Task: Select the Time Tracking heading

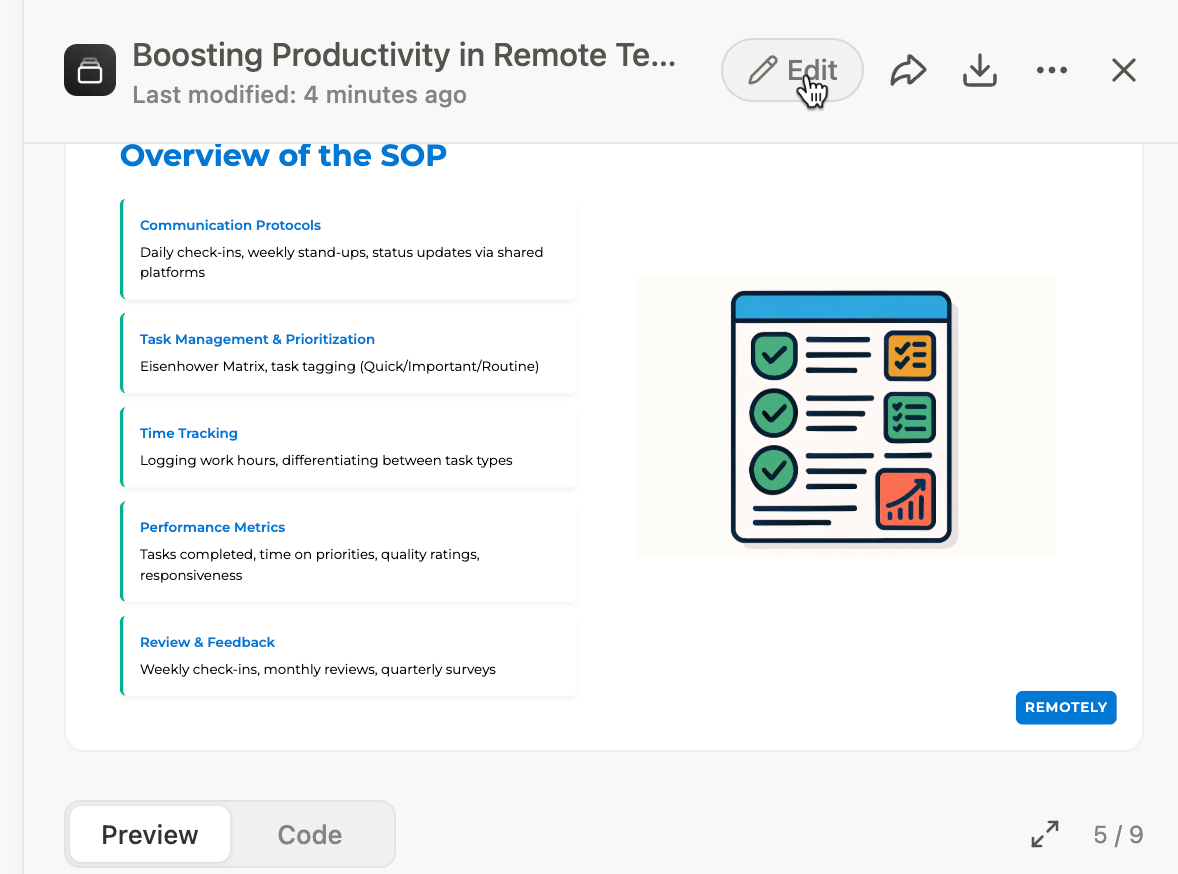Action: click(189, 434)
